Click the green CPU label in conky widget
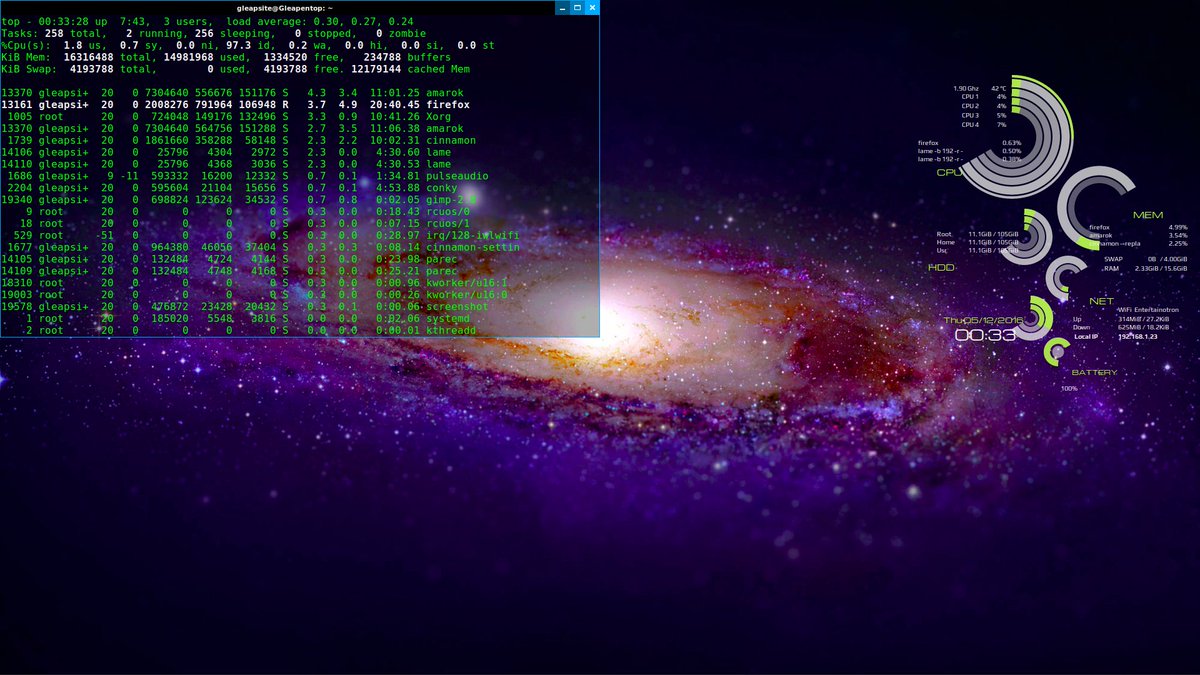1200x675 pixels. click(x=949, y=173)
